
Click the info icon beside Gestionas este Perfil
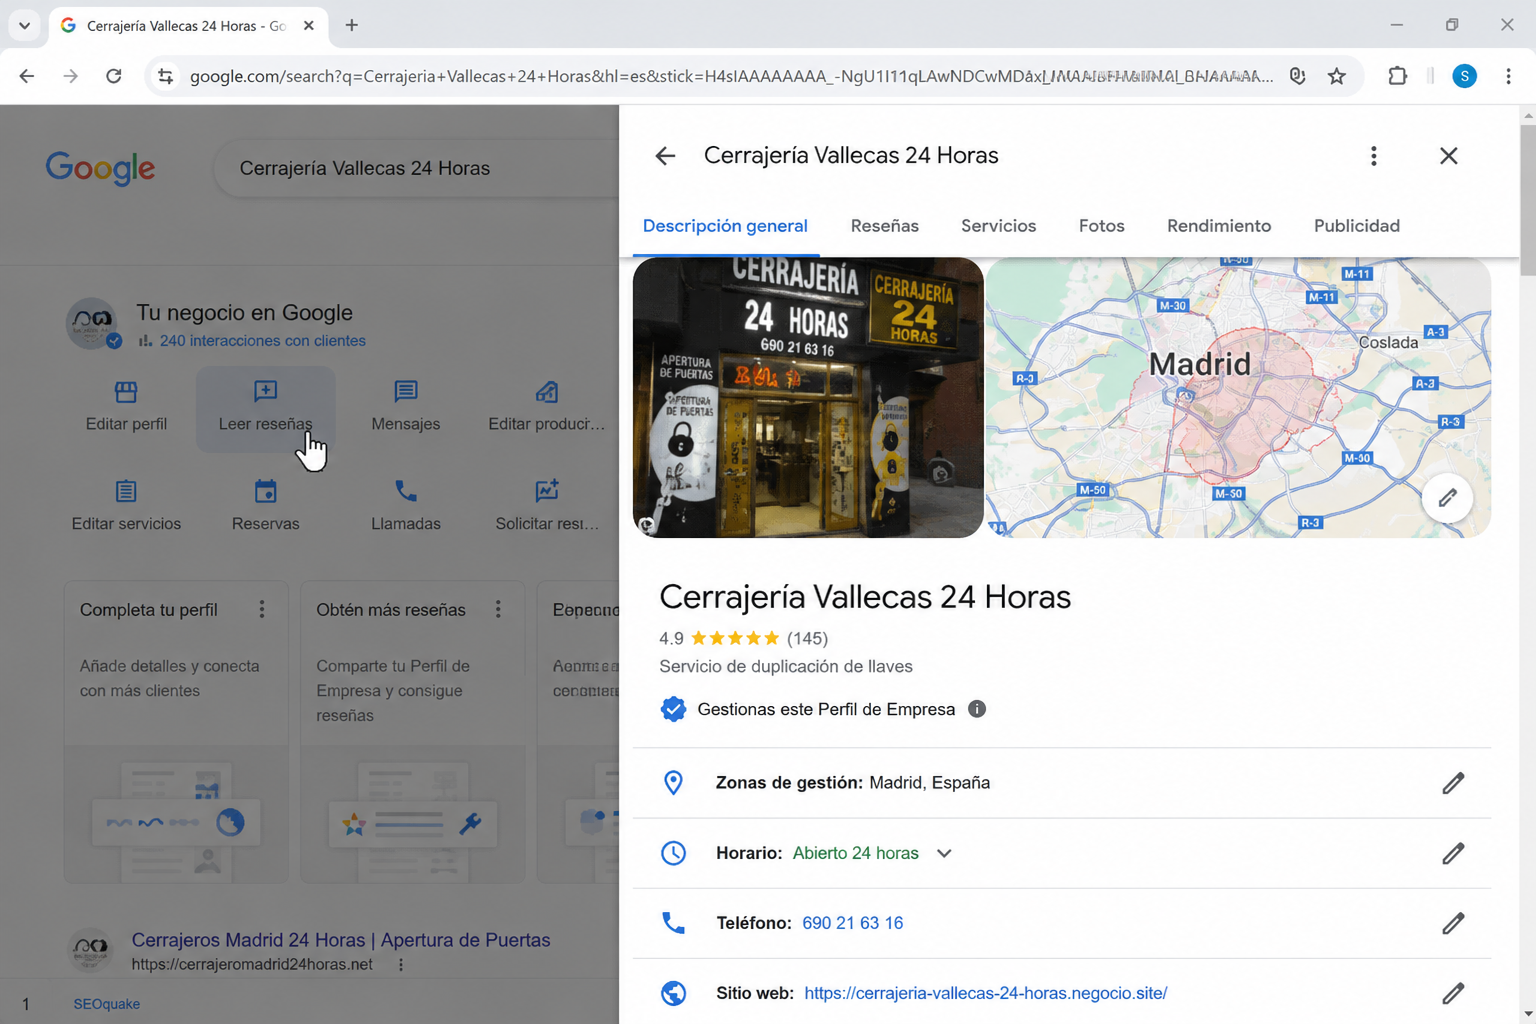(977, 709)
